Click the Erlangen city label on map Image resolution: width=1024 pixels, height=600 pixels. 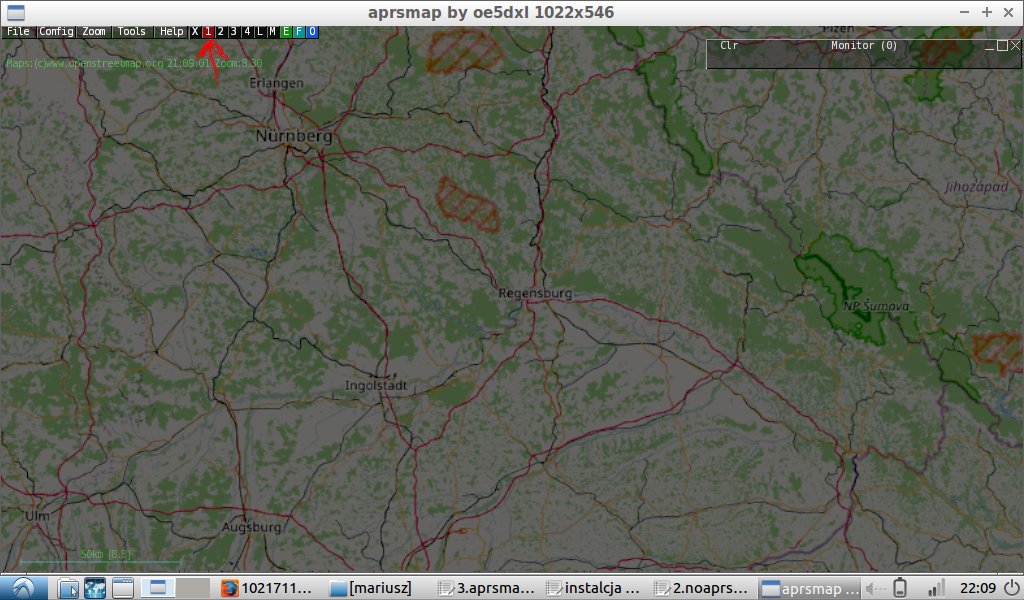[276, 83]
